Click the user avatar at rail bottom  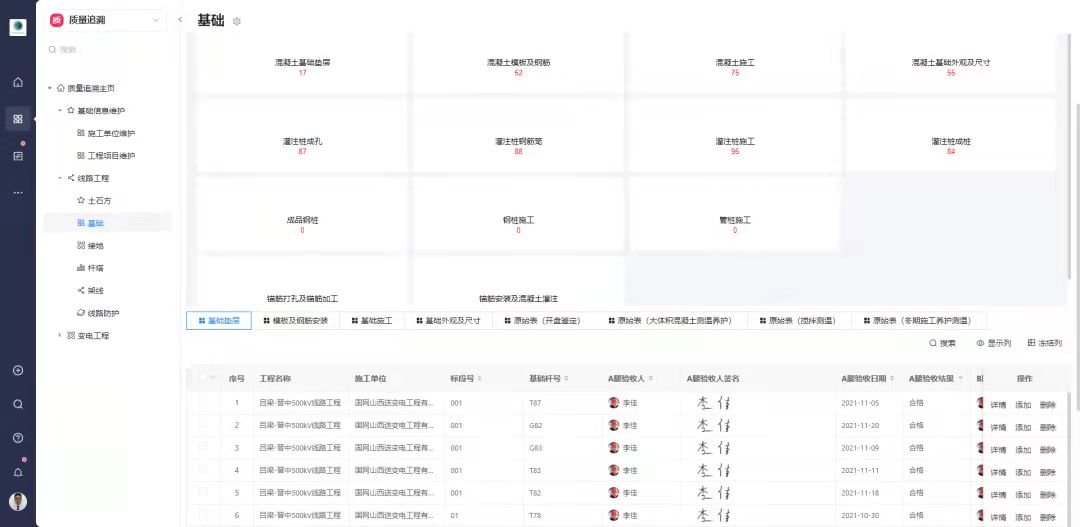point(18,502)
